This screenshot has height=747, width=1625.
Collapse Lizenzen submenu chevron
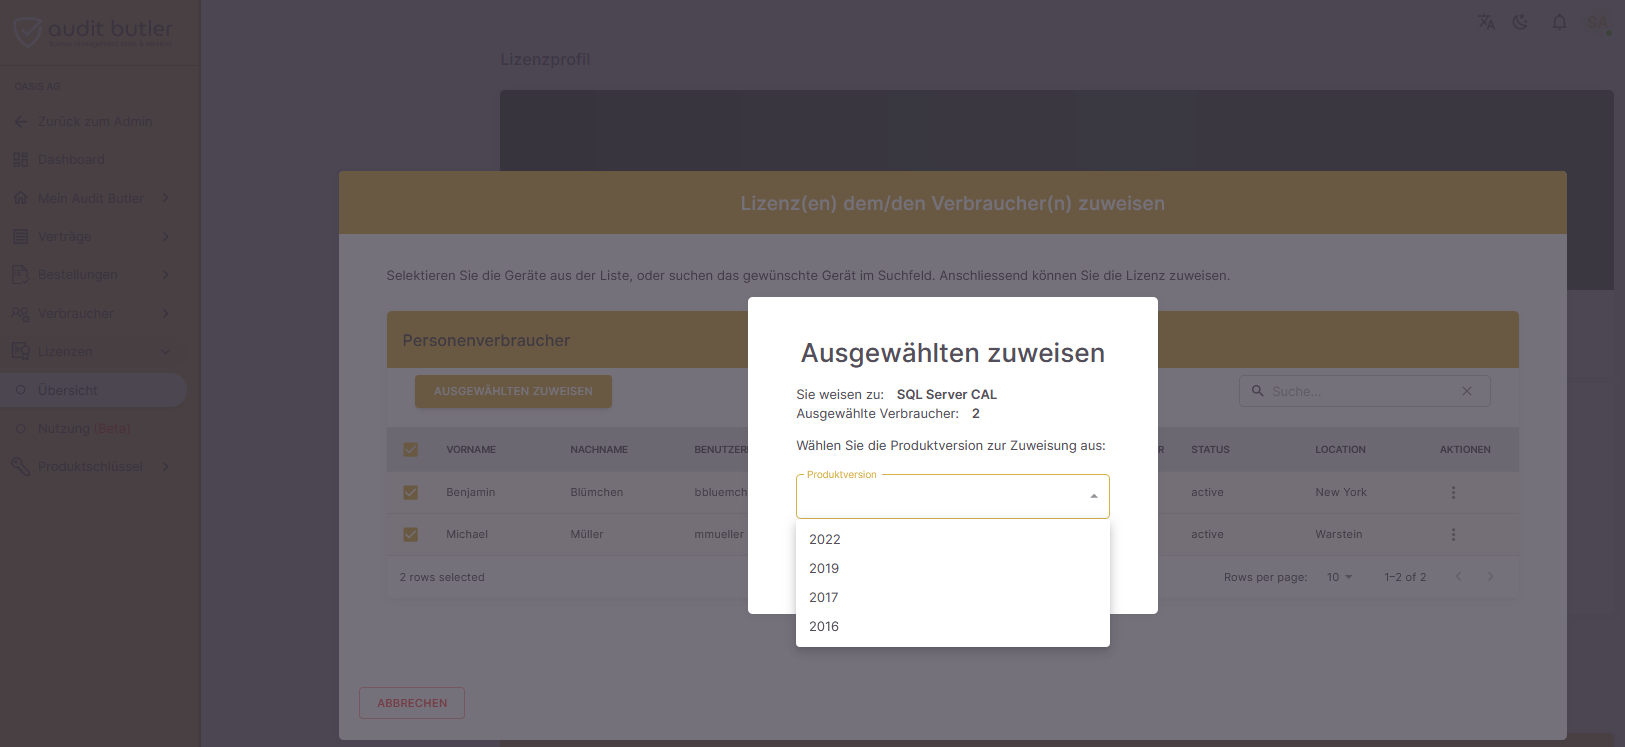(x=166, y=352)
